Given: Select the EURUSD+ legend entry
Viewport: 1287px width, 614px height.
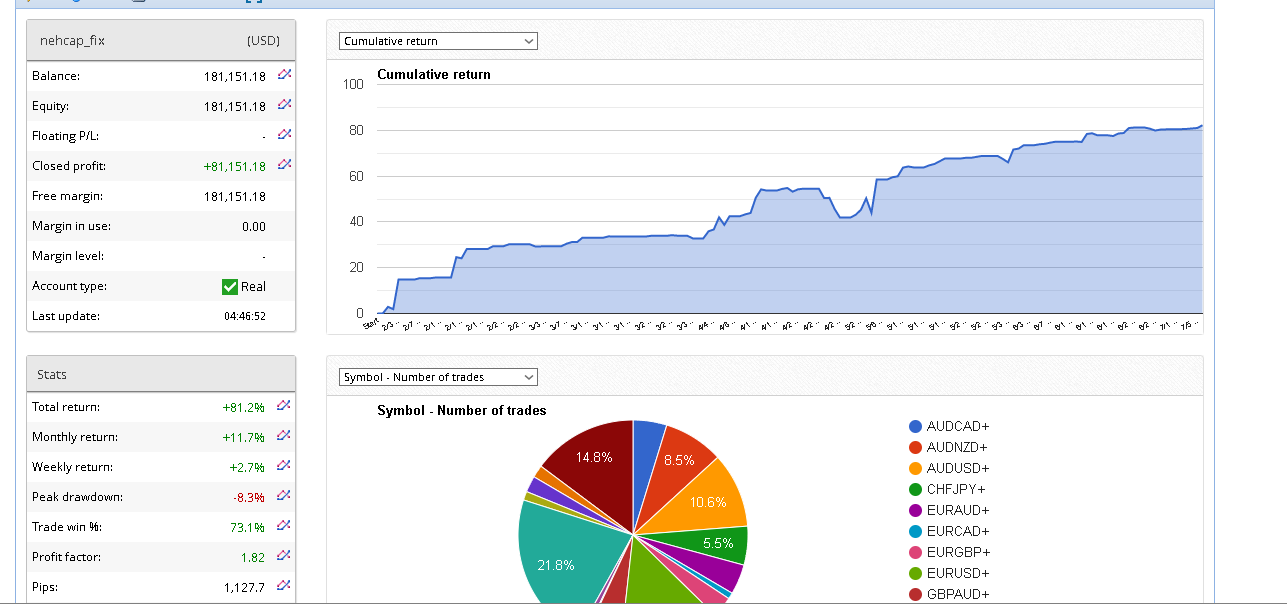Looking at the screenshot, I should coord(957,574).
